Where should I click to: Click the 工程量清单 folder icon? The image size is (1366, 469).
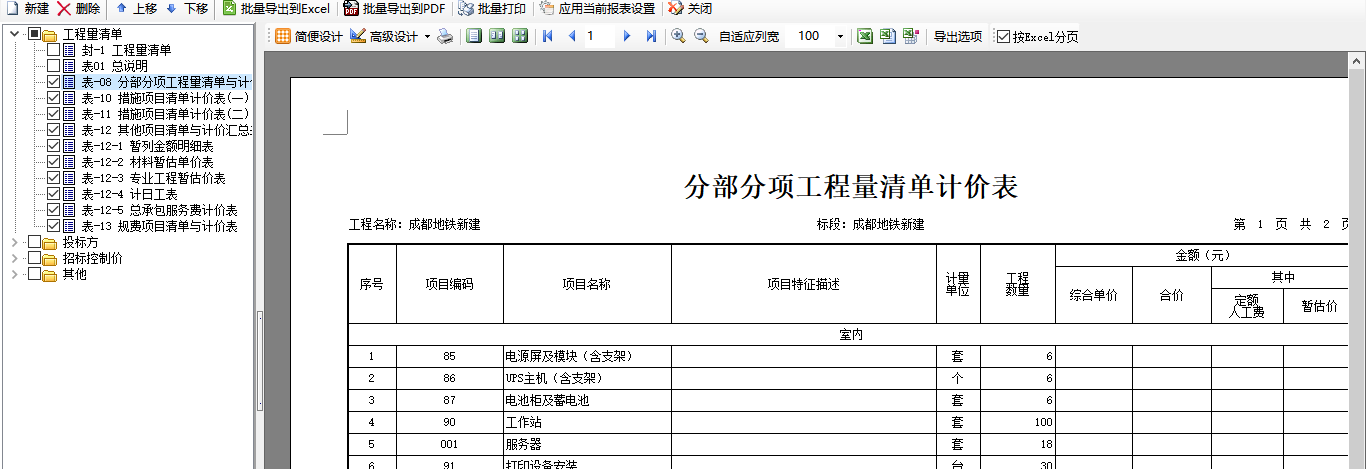50,34
